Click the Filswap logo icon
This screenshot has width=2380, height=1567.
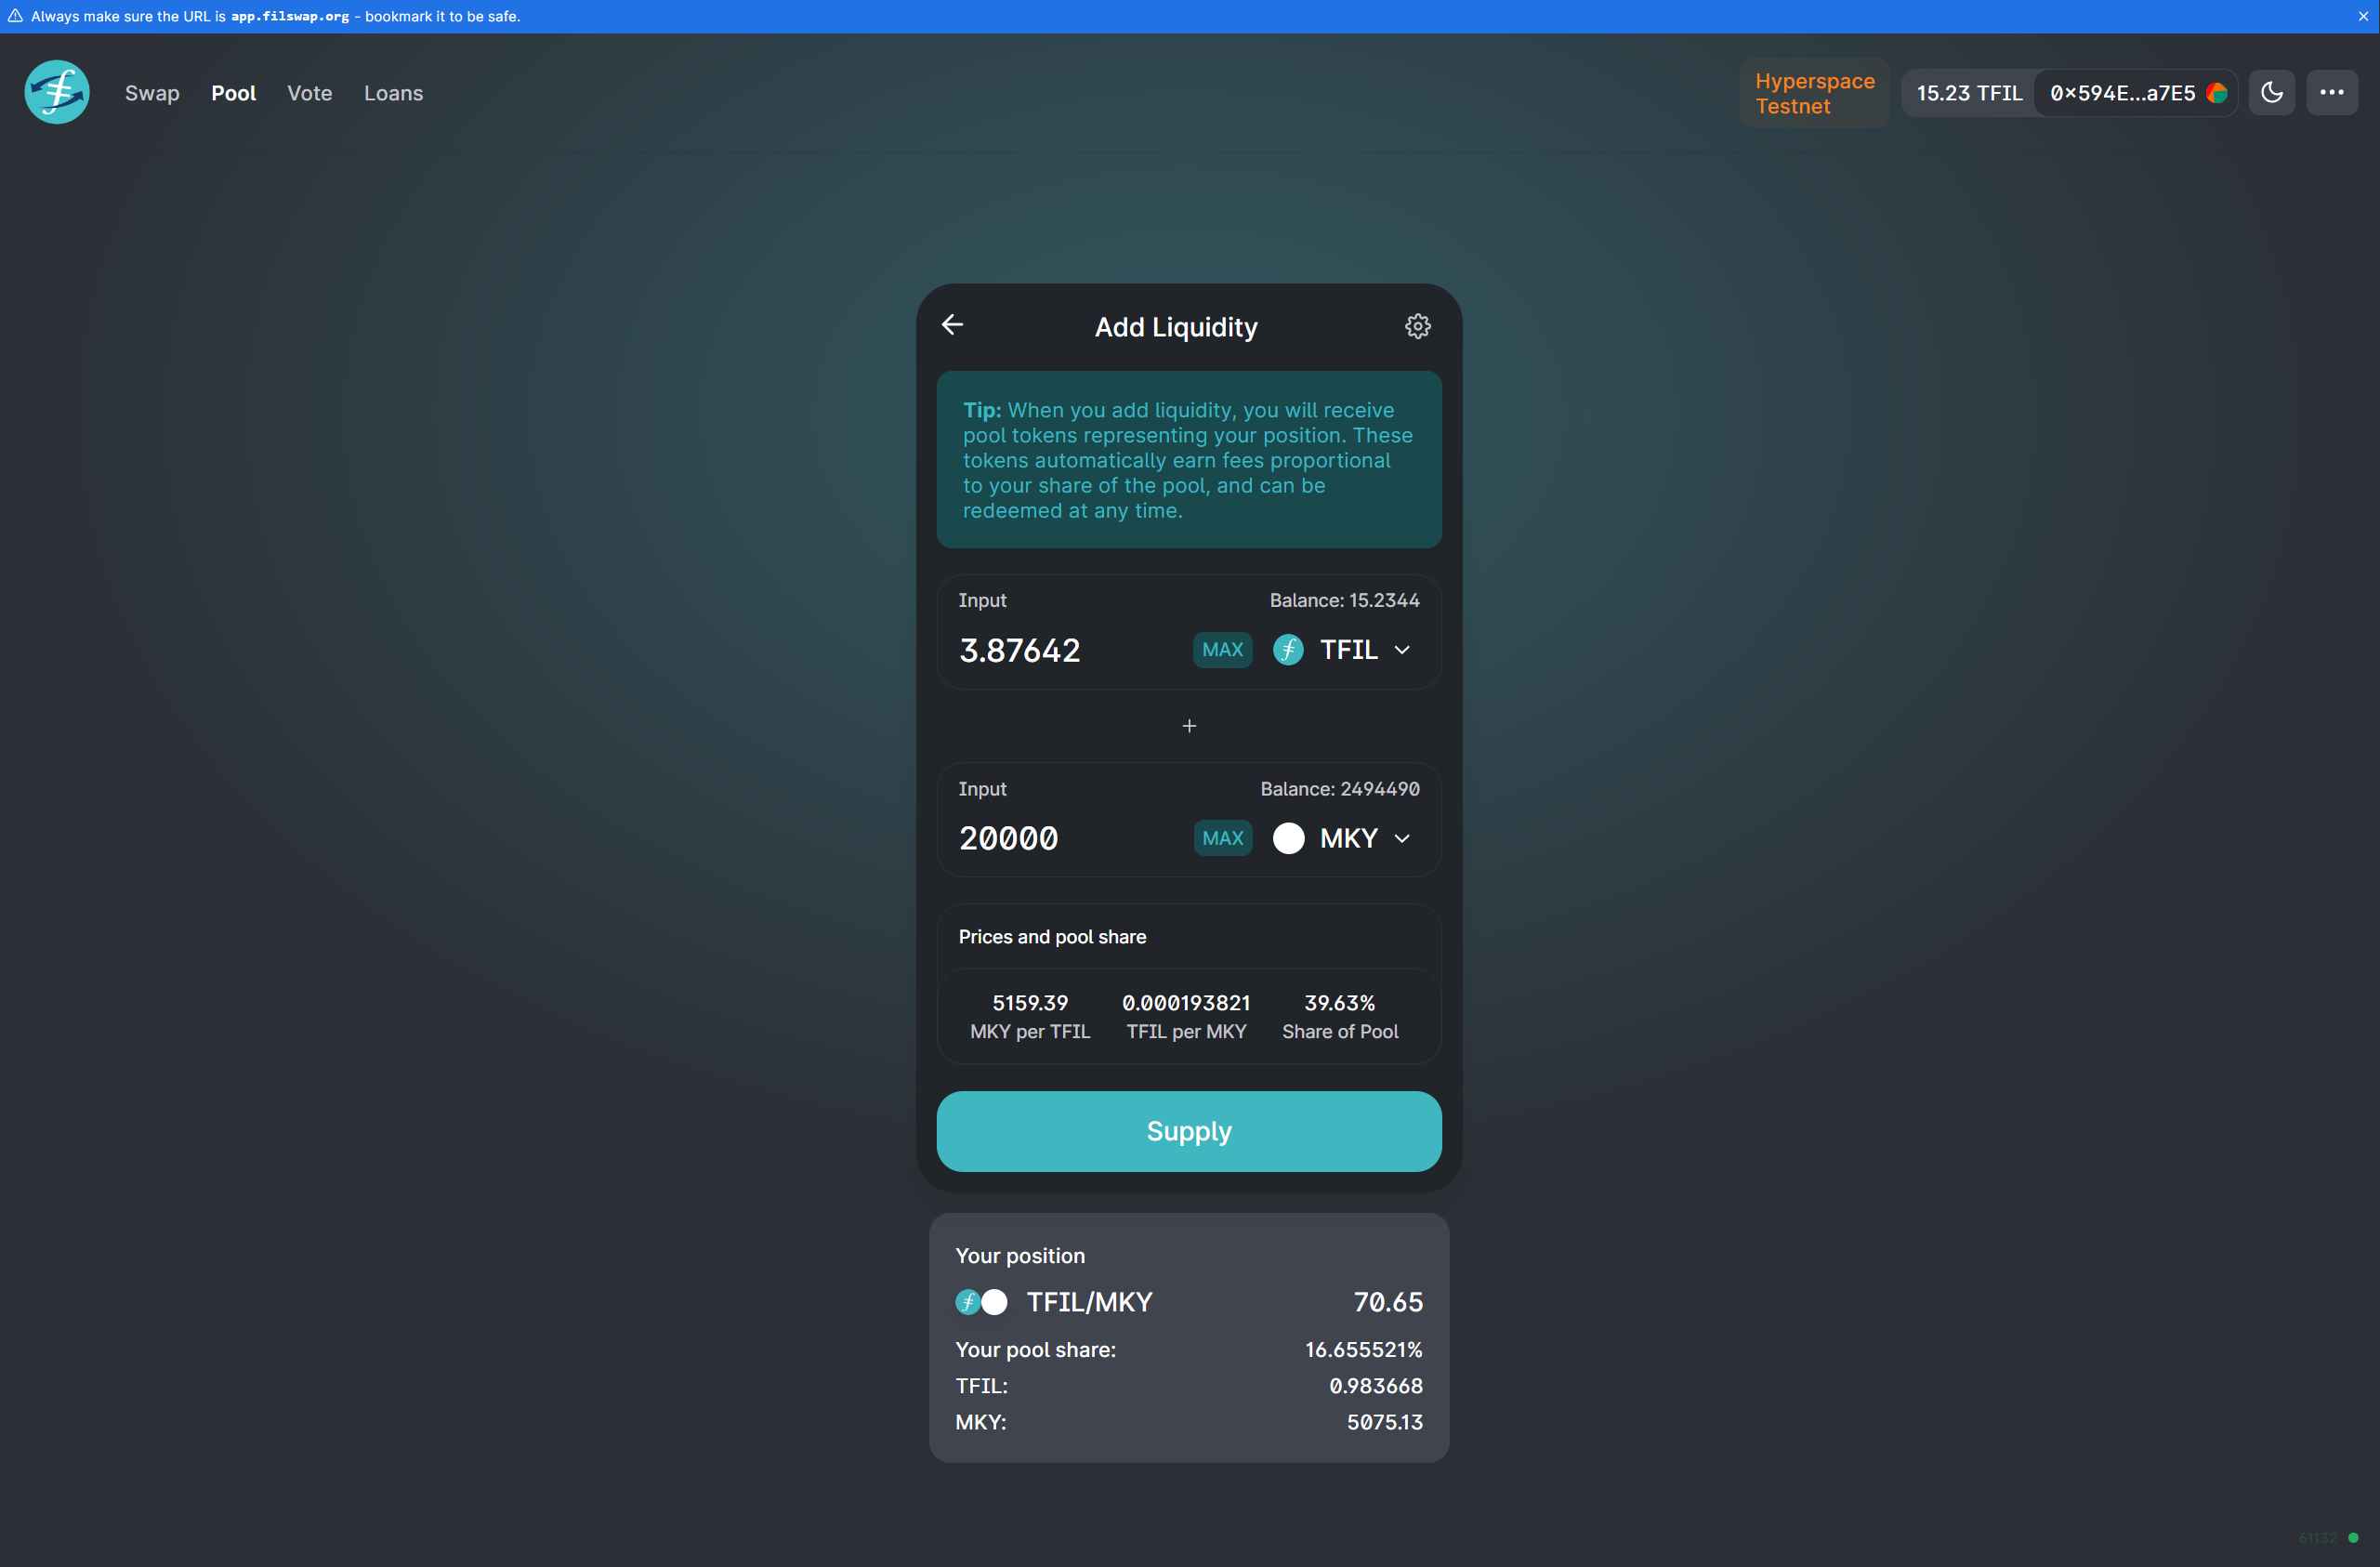(57, 92)
